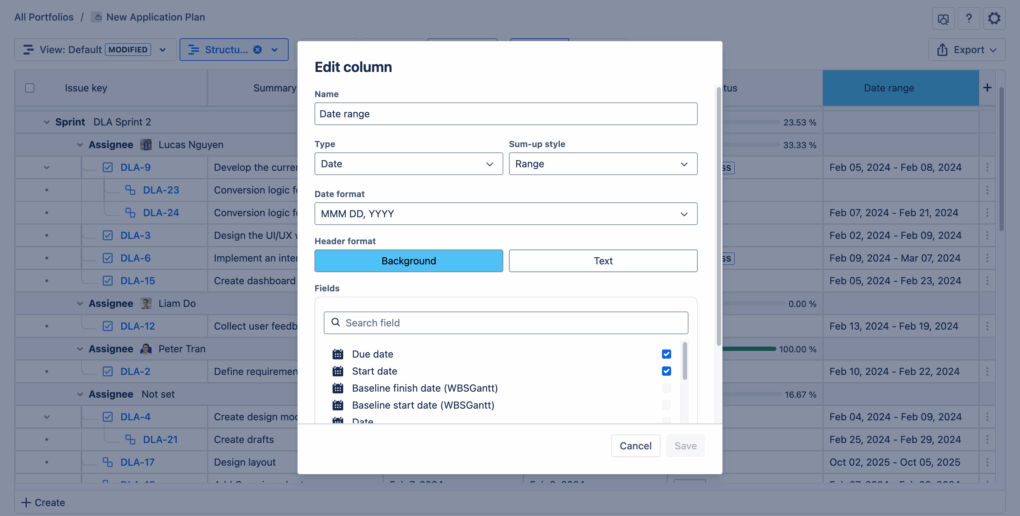Click the Issue key column header
The height and width of the screenshot is (516, 1020).
click(86, 88)
